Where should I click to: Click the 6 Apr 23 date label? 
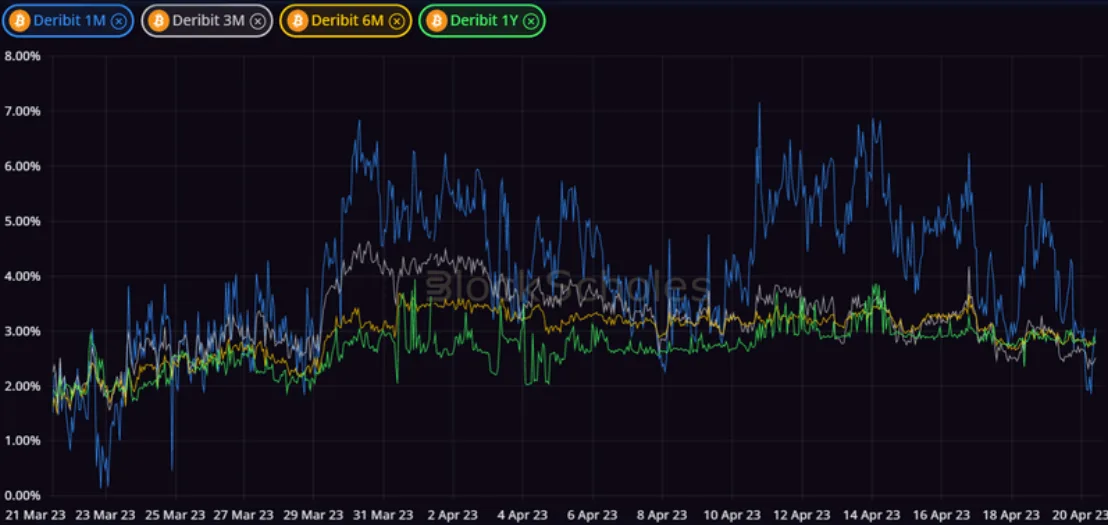592,514
